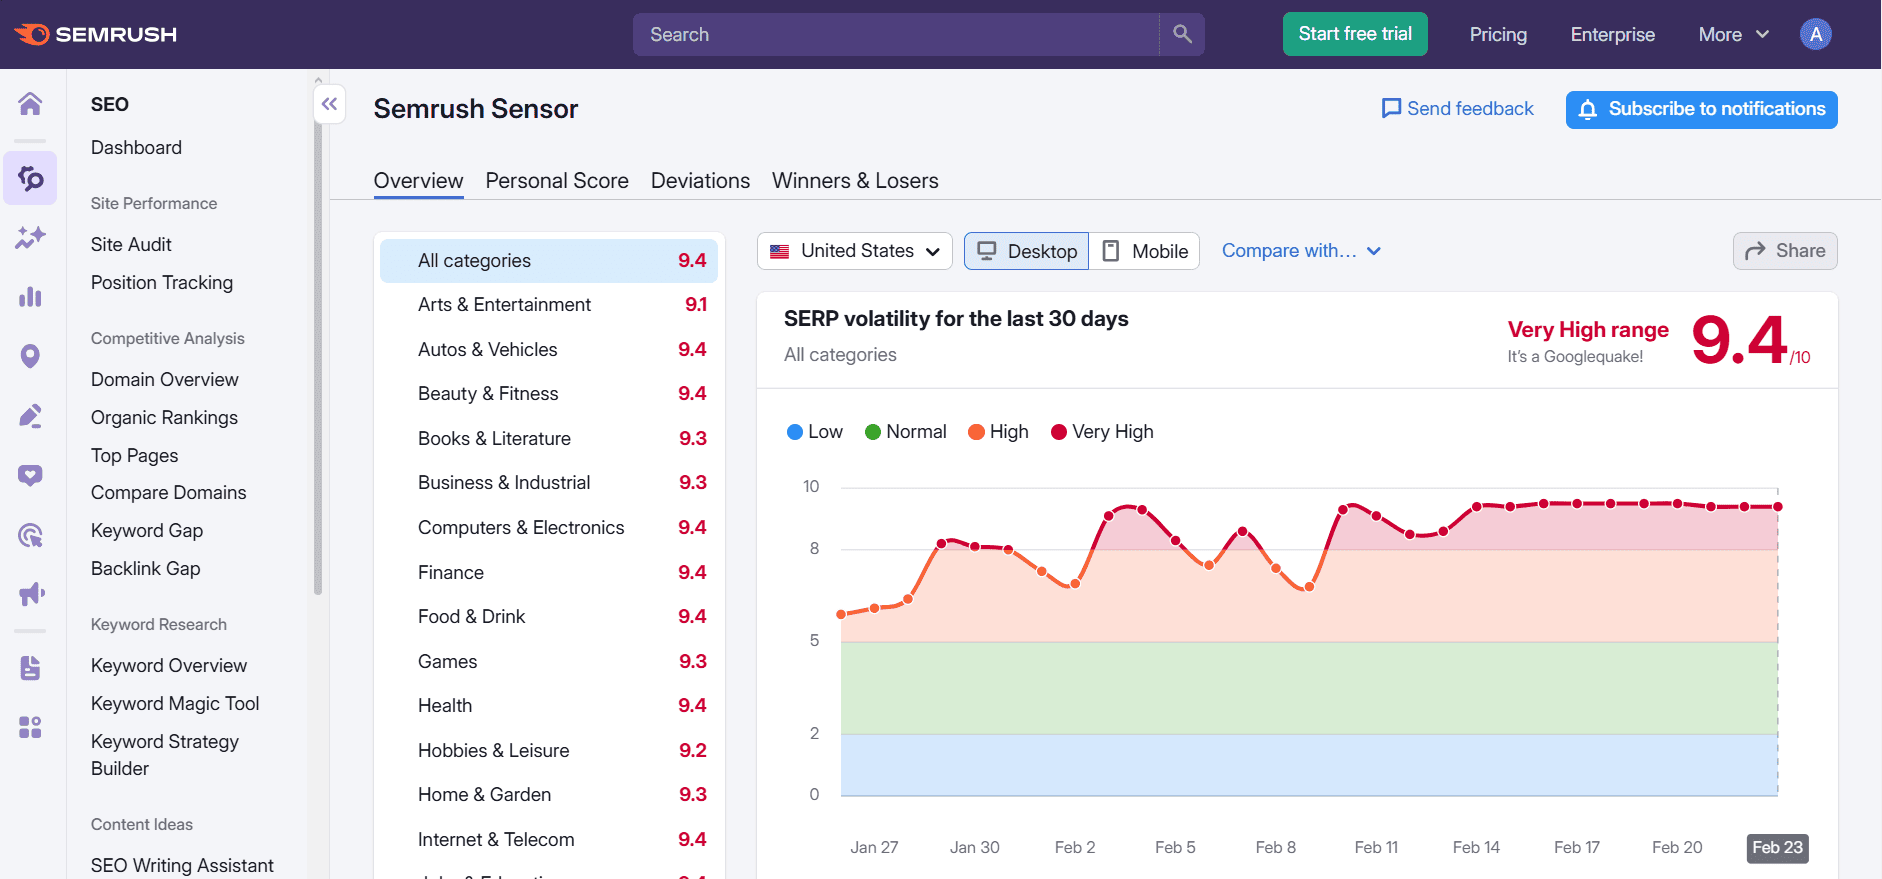Viewport: 1882px width, 879px height.
Task: Open the Local pin icon in the sidebar
Action: (30, 356)
